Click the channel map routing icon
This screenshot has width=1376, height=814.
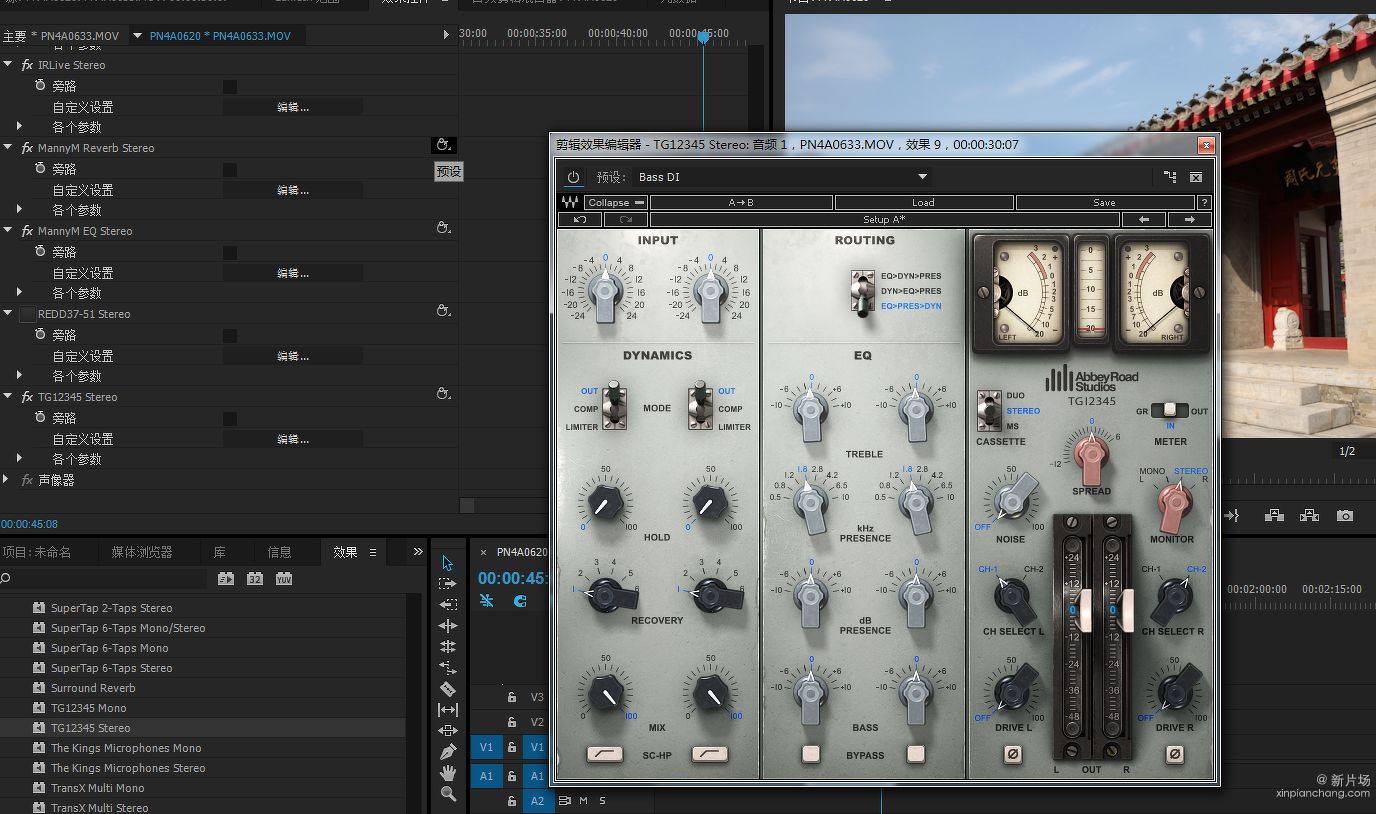click(x=1170, y=177)
